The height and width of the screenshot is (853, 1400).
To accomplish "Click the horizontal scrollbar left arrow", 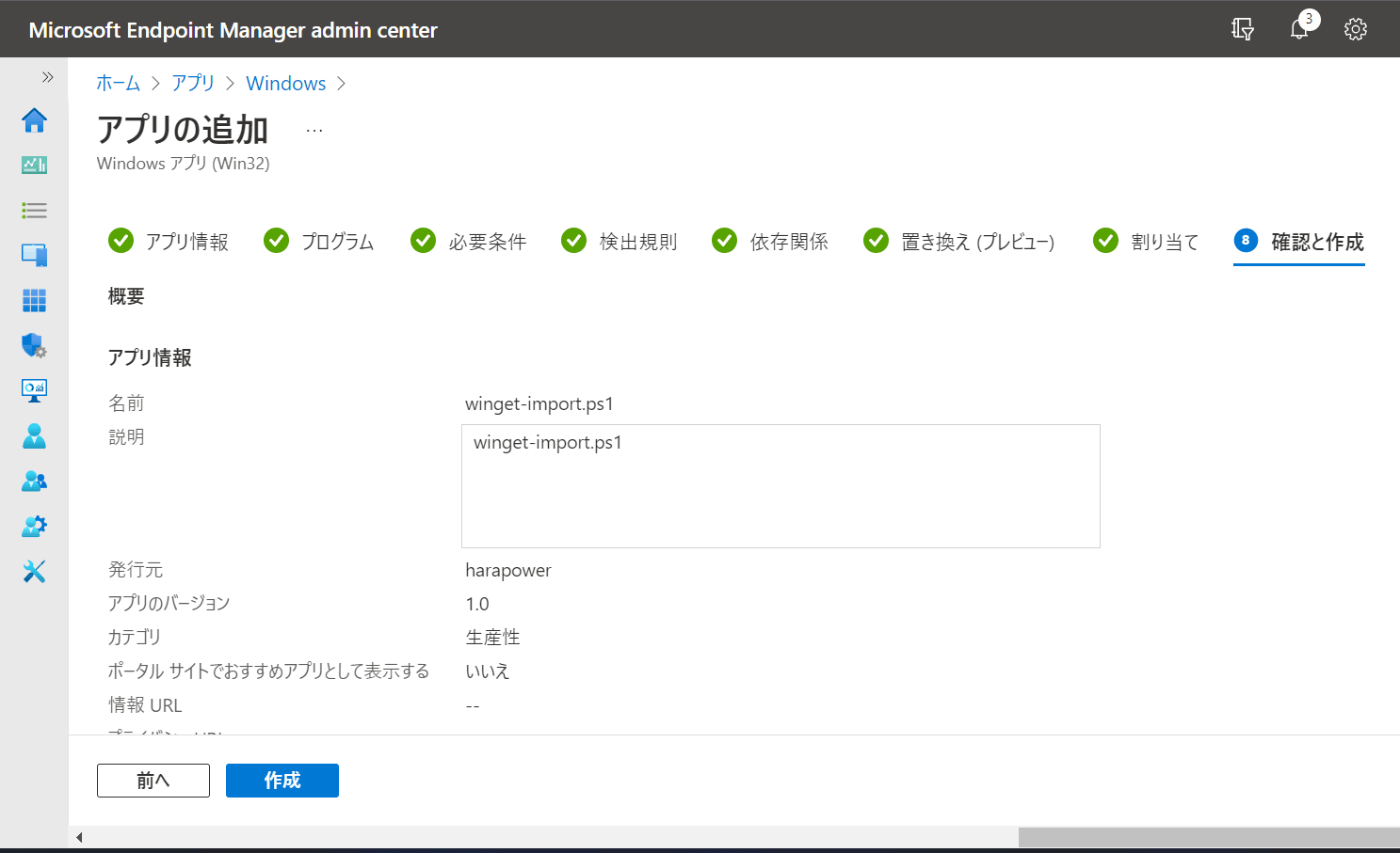I will coord(79,837).
